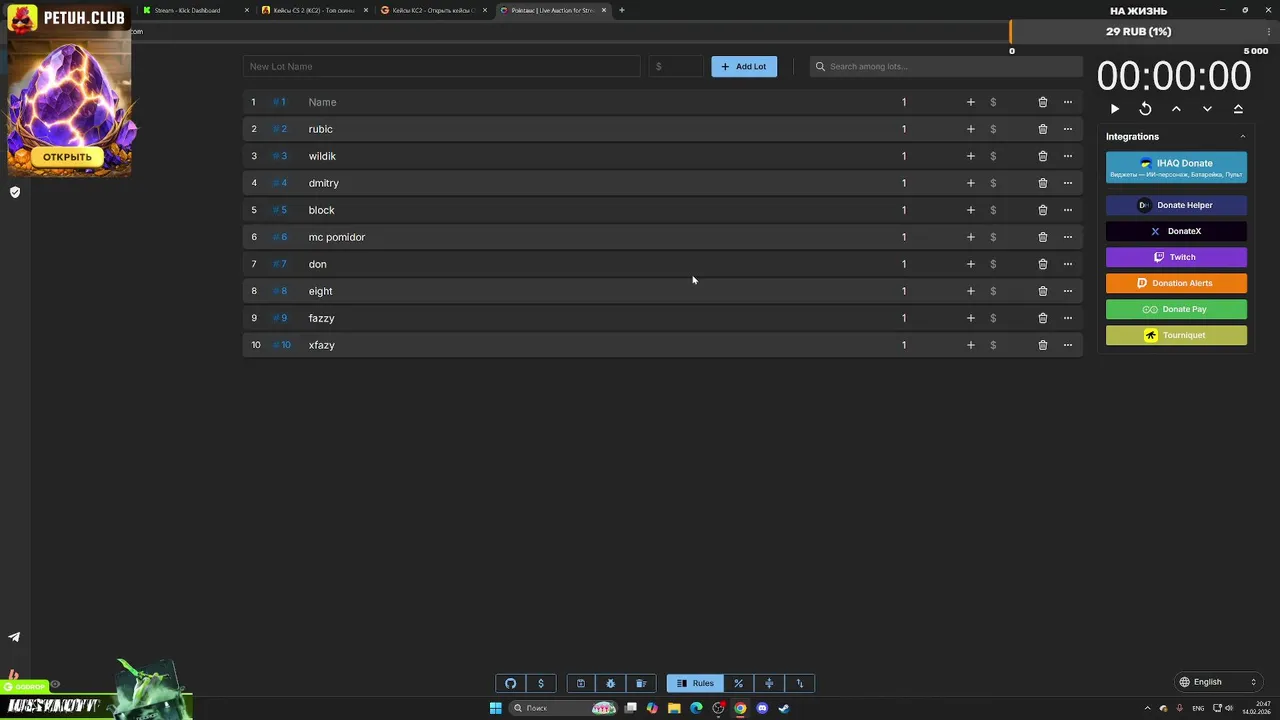Open Steam from the taskbar
The image size is (1280, 720).
784,708
